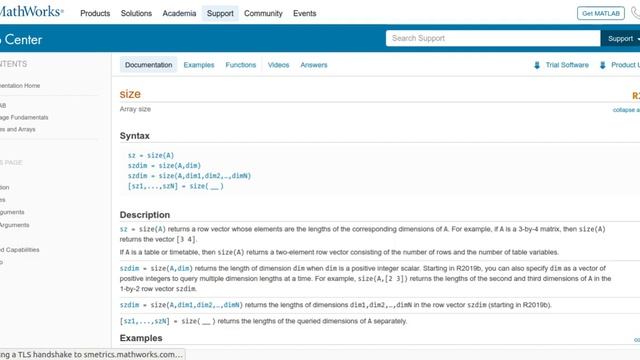Open the Support menu

[220, 13]
